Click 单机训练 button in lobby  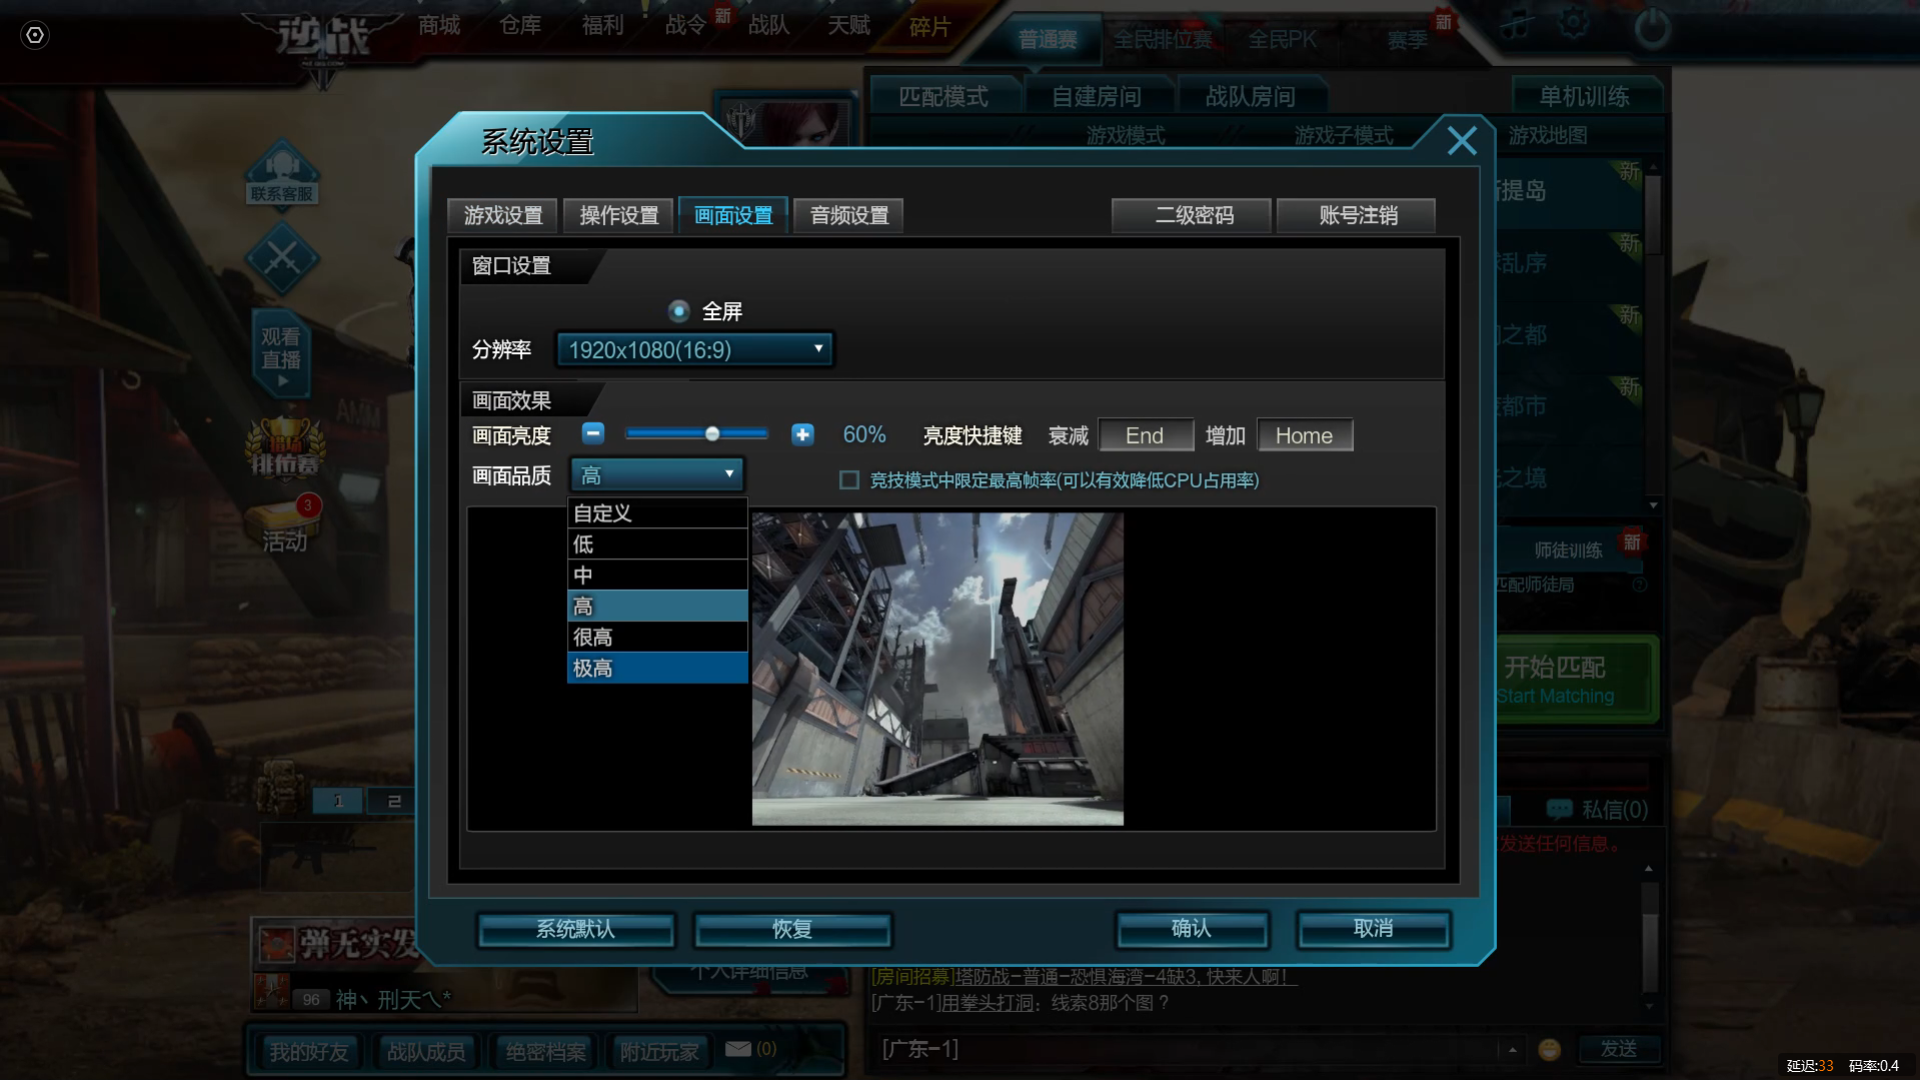tap(1584, 96)
